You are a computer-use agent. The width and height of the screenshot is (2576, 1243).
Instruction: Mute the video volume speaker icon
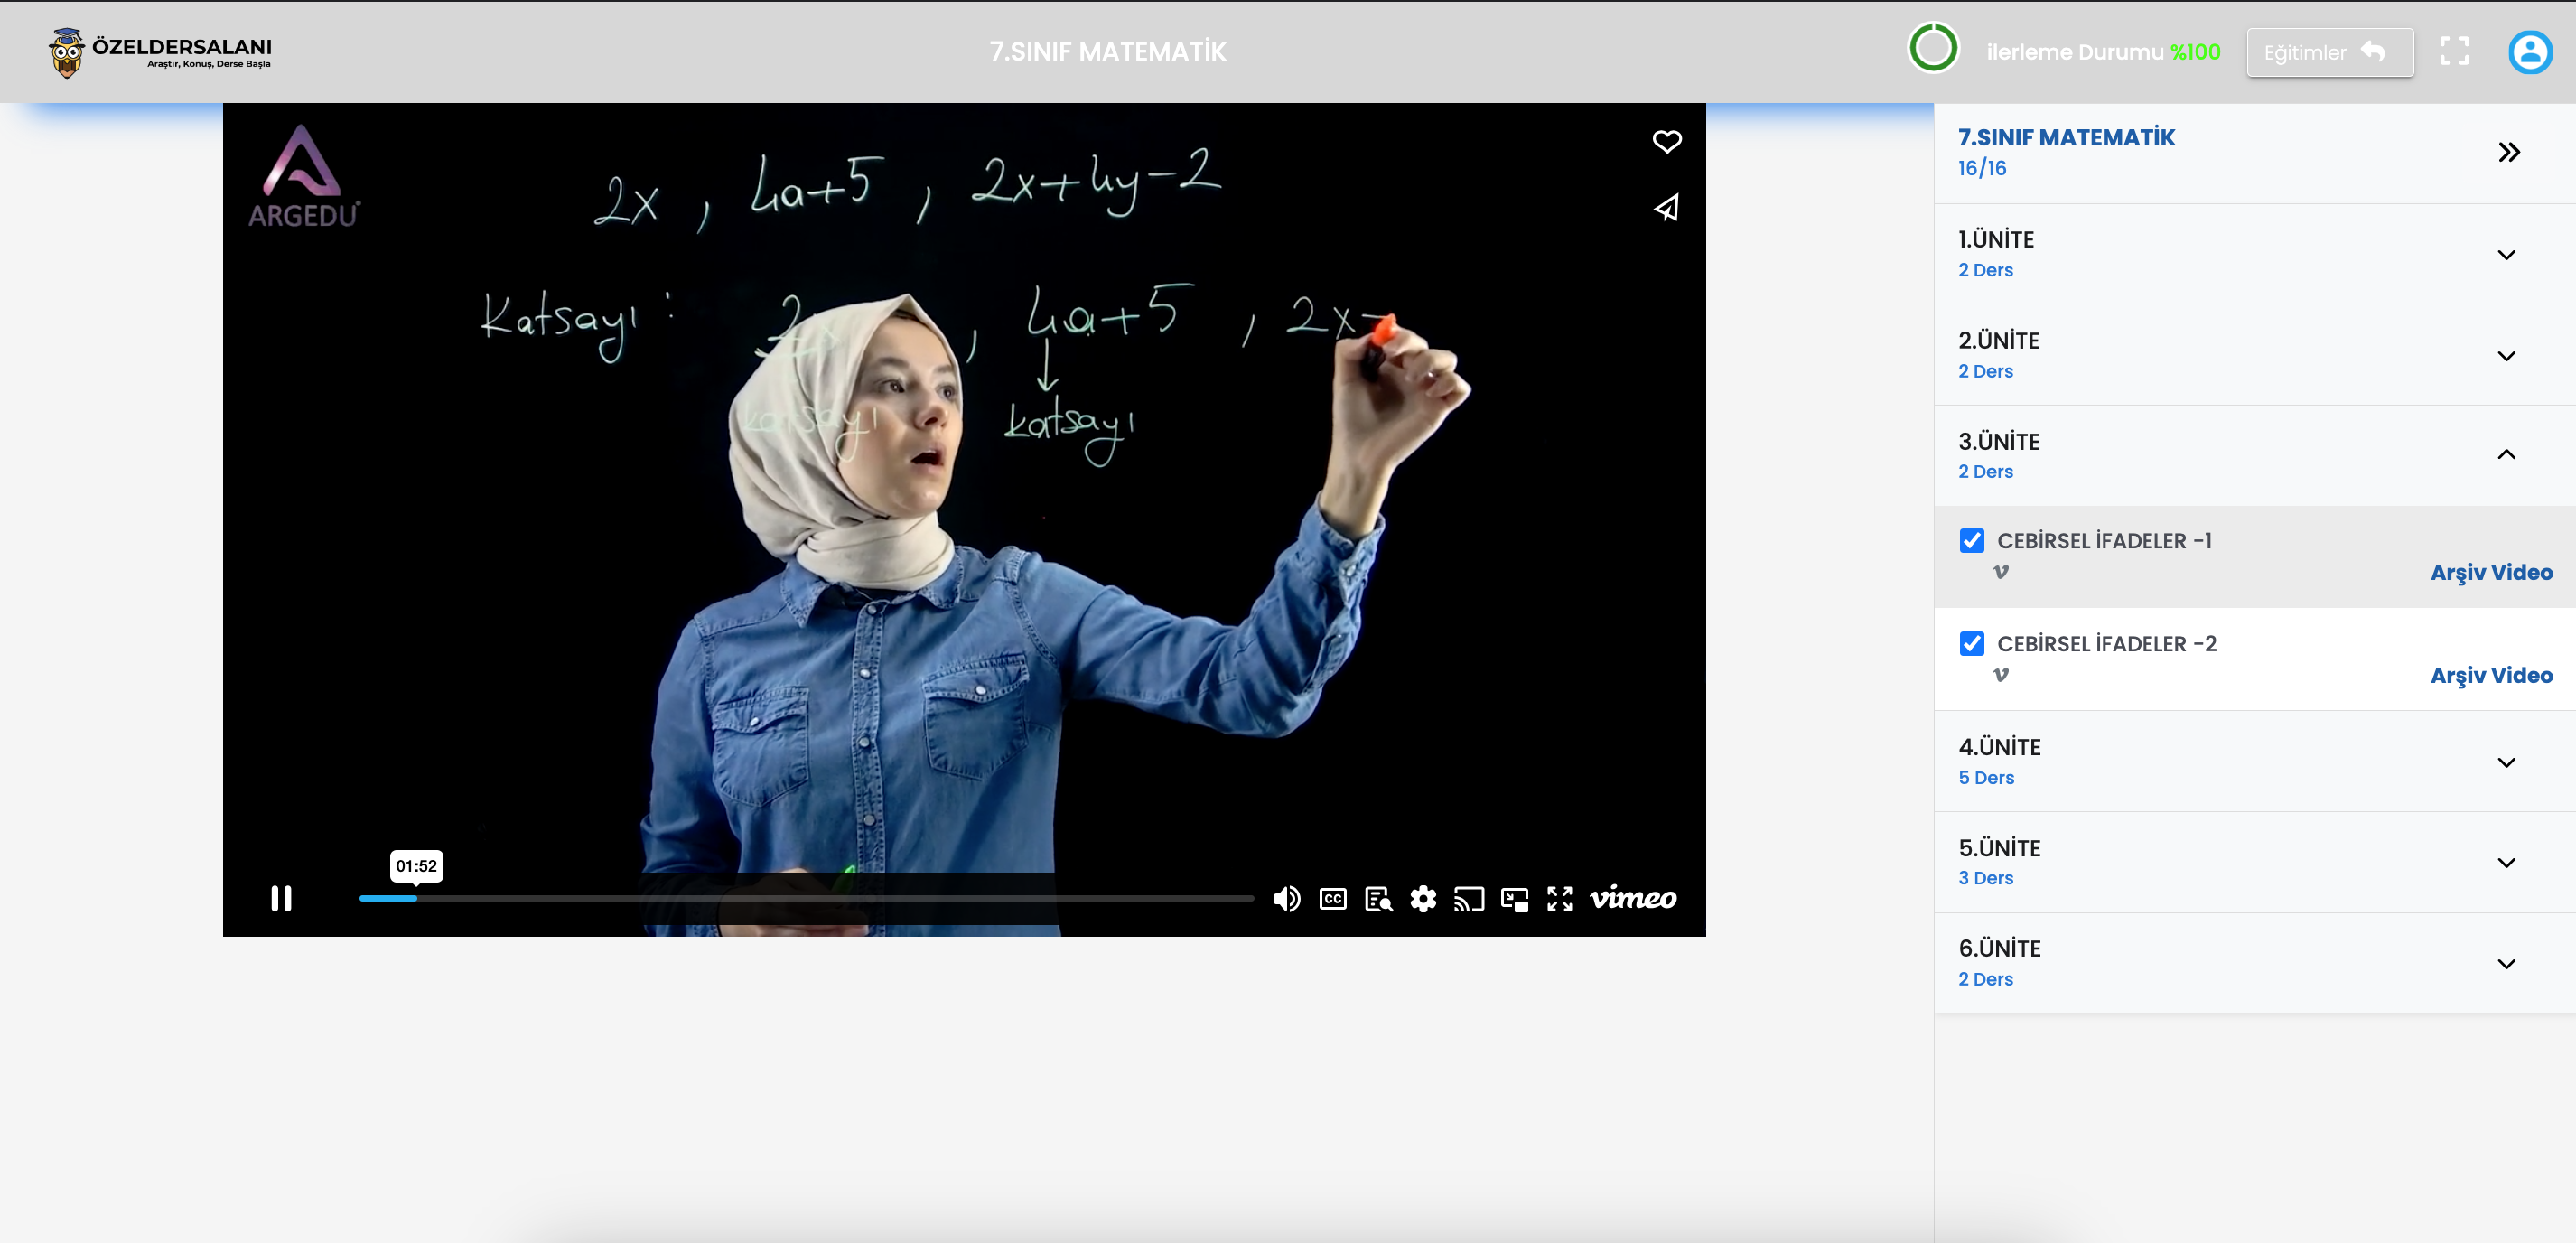pyautogui.click(x=1286, y=899)
